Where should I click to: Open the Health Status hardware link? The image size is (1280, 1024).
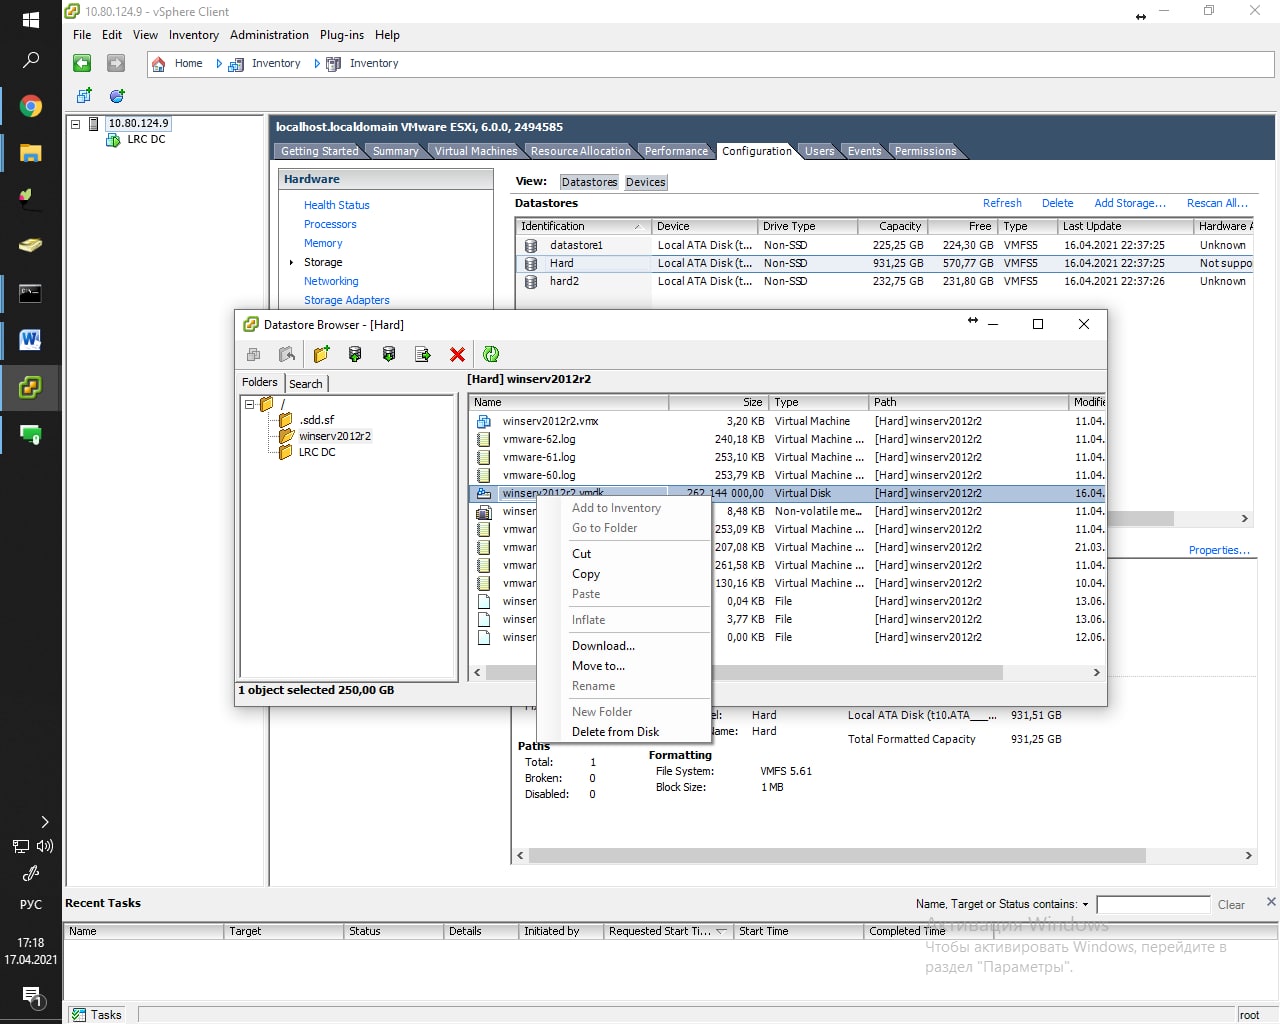(337, 205)
